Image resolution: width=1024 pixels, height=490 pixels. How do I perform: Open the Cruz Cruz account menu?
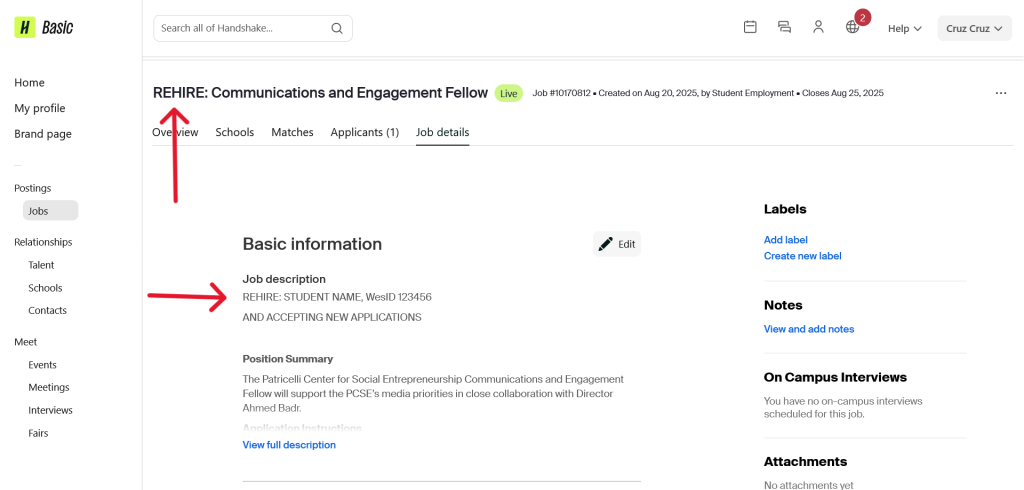[974, 29]
